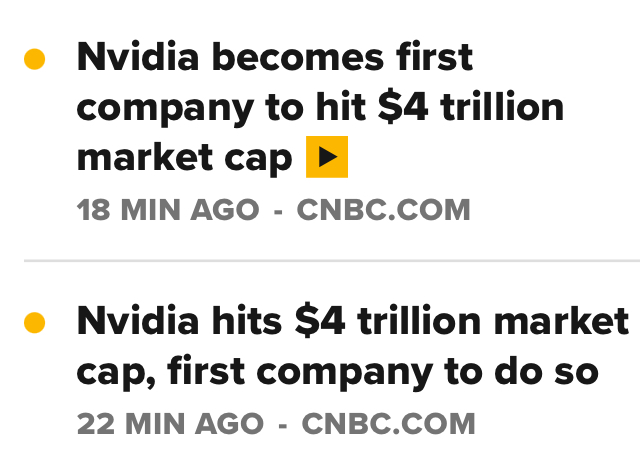The width and height of the screenshot is (640, 470).
Task: Click yellow bullet beside "Nvidia becomes first" headline
Action: [35, 61]
